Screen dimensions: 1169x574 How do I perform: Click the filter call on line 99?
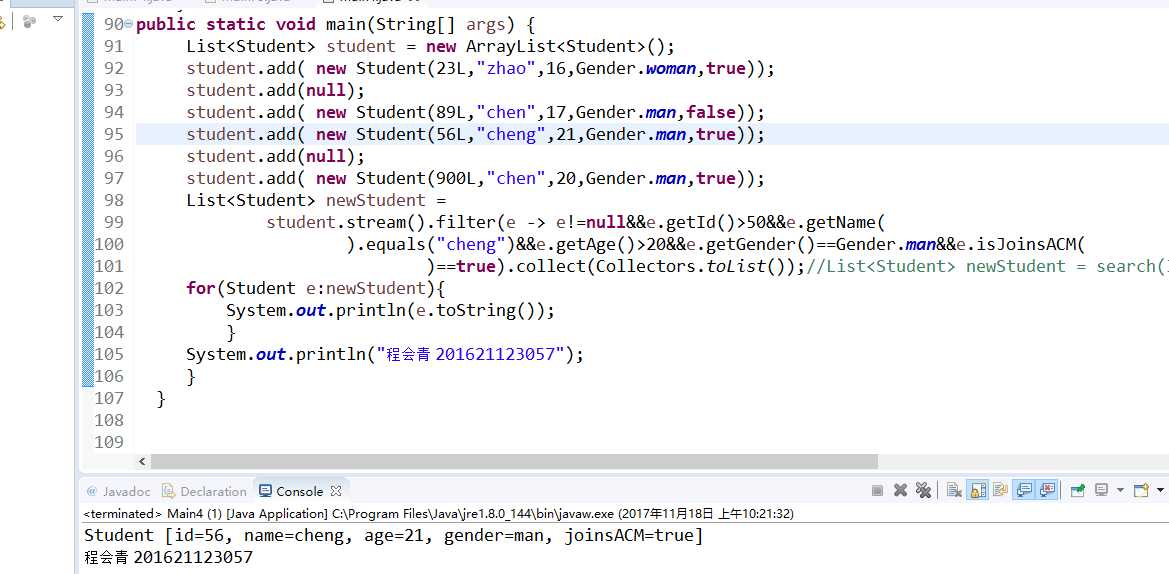click(466, 222)
